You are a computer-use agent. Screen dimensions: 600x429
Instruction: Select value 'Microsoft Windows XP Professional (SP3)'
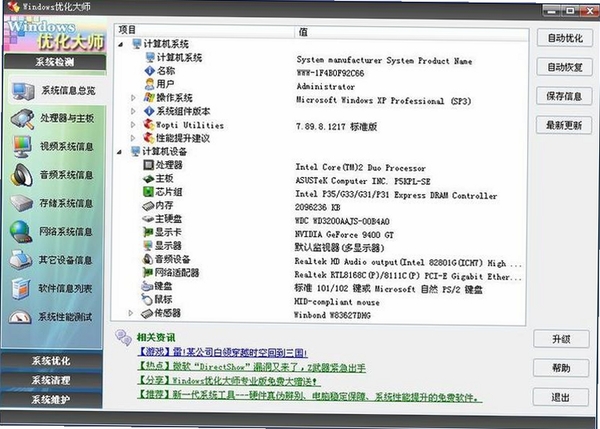384,101
